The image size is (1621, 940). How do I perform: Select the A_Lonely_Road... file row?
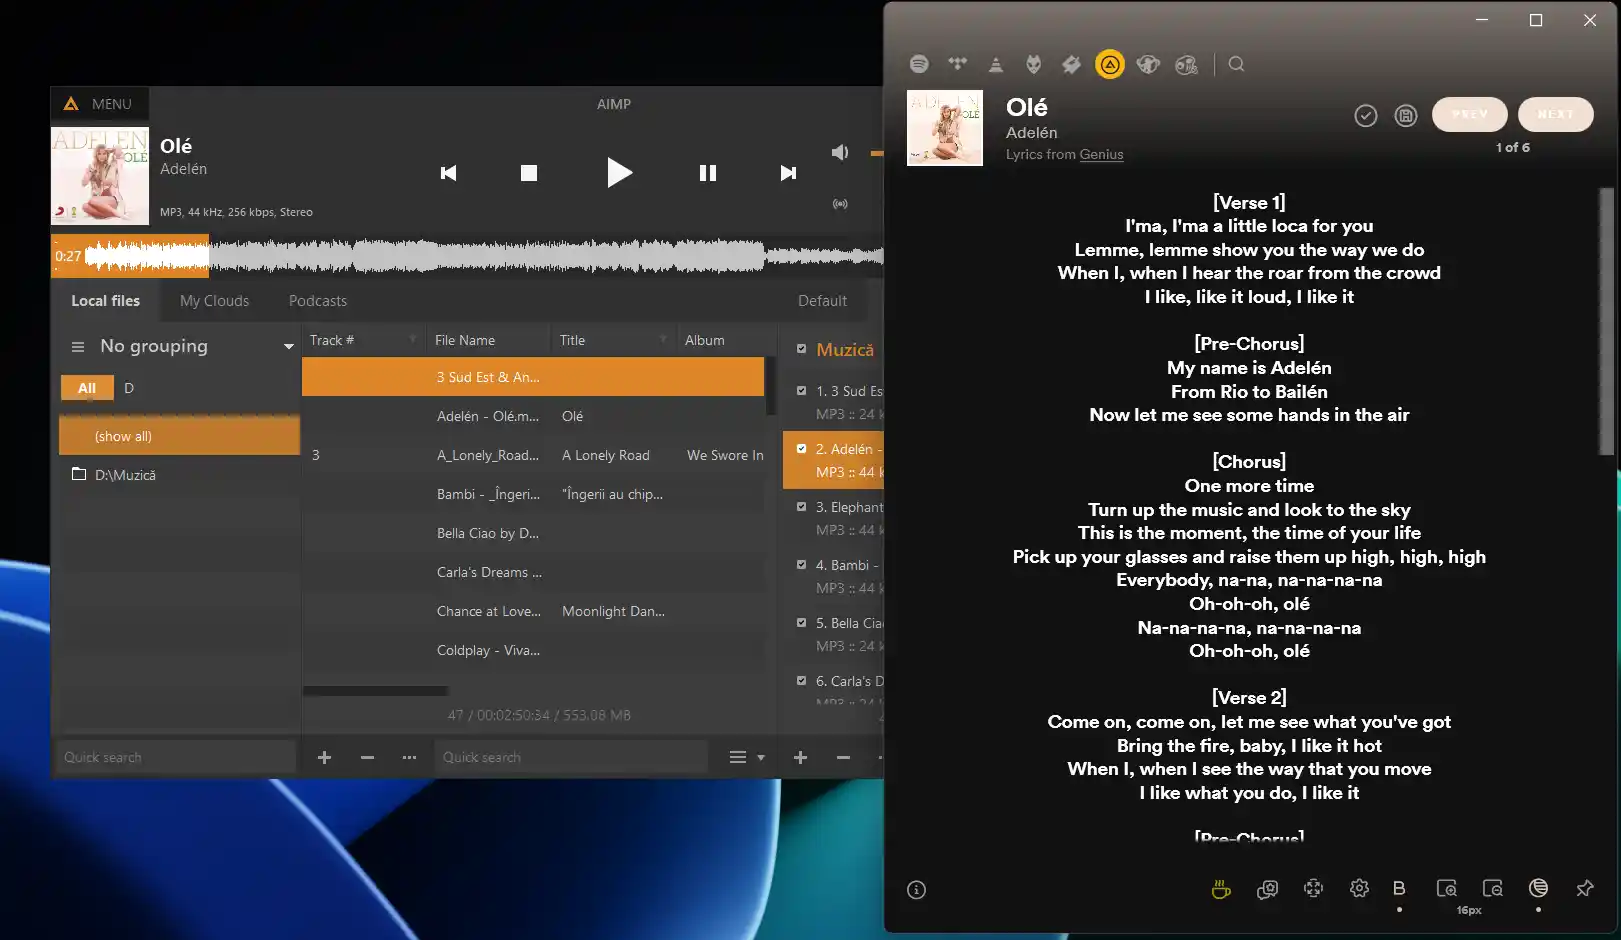(533, 455)
